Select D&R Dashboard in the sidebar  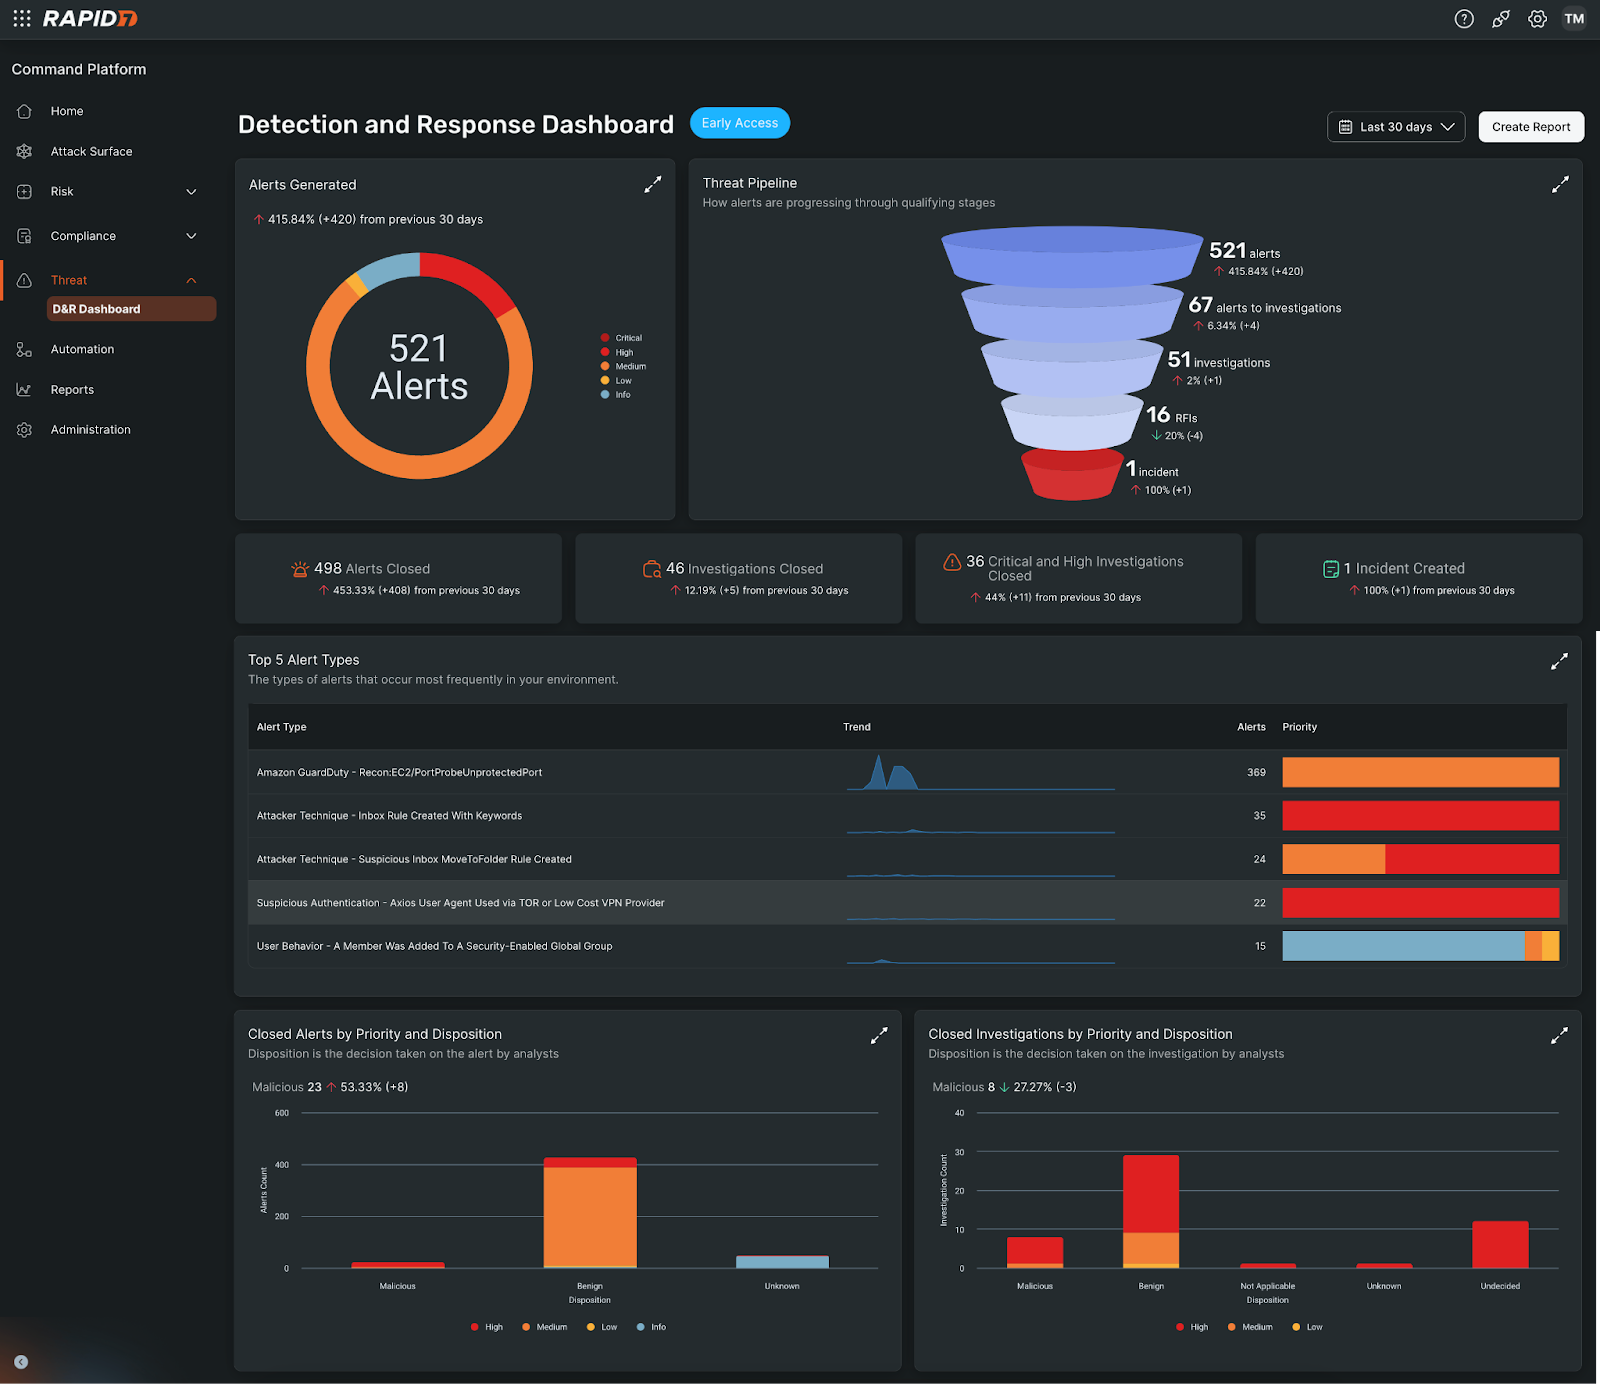95,309
